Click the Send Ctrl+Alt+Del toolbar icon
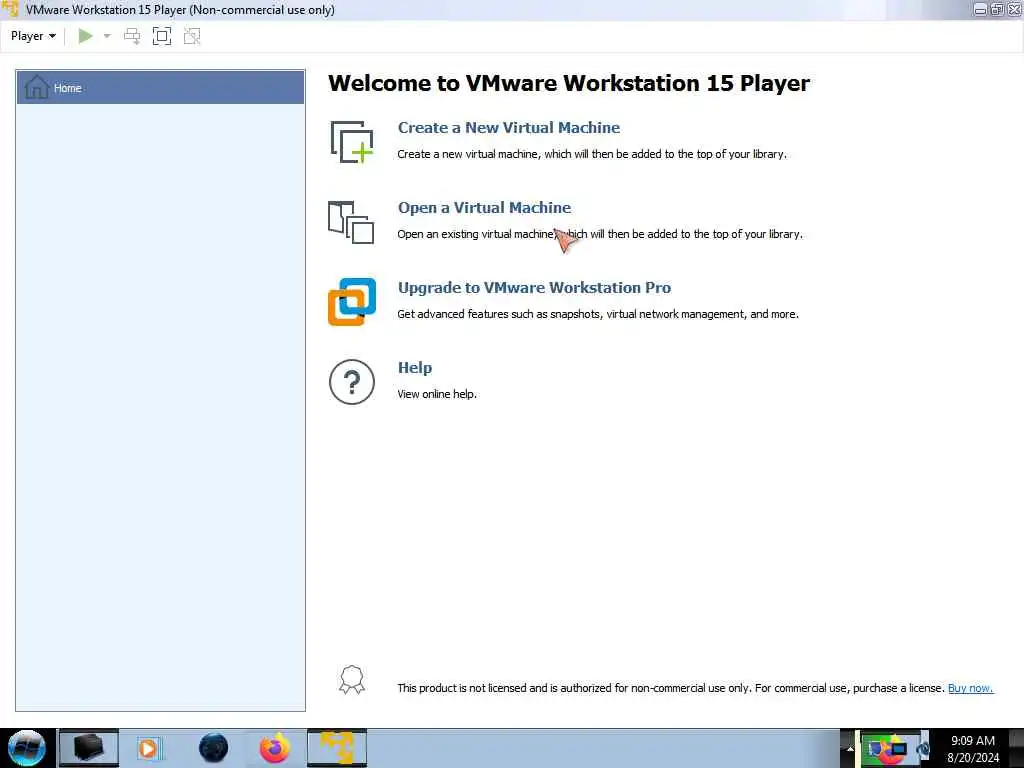Screen dimensions: 1024x768 tap(132, 36)
